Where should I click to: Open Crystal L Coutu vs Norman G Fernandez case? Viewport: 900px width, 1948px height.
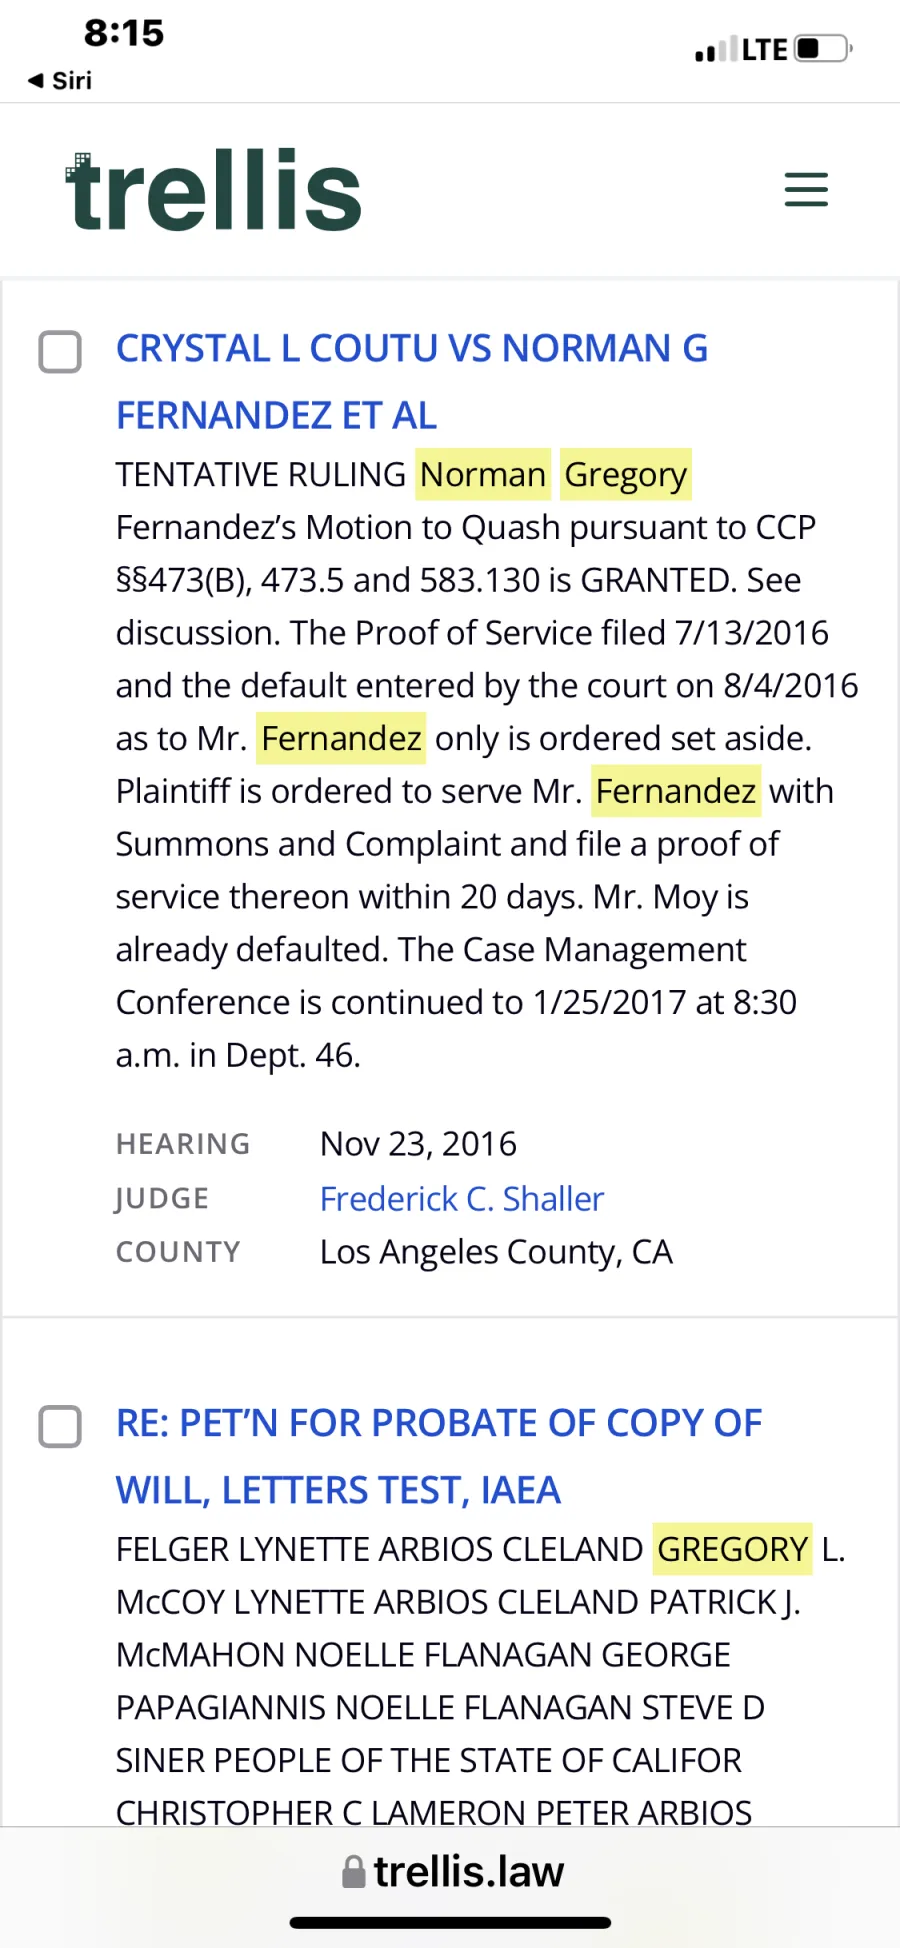(411, 382)
